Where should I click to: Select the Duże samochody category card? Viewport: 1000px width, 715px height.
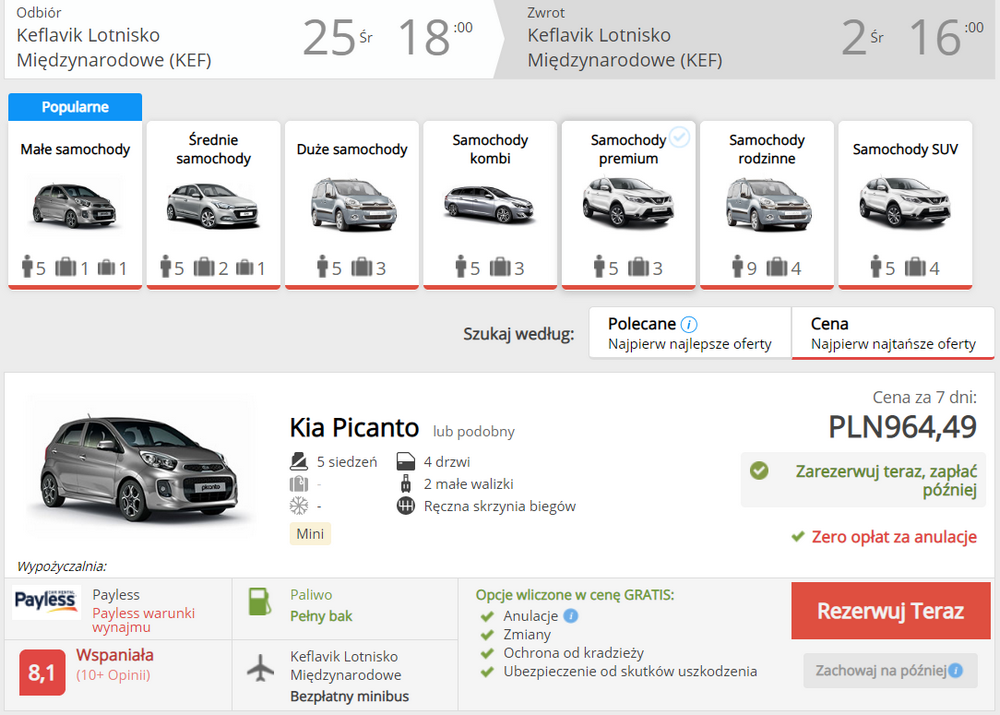pos(351,205)
